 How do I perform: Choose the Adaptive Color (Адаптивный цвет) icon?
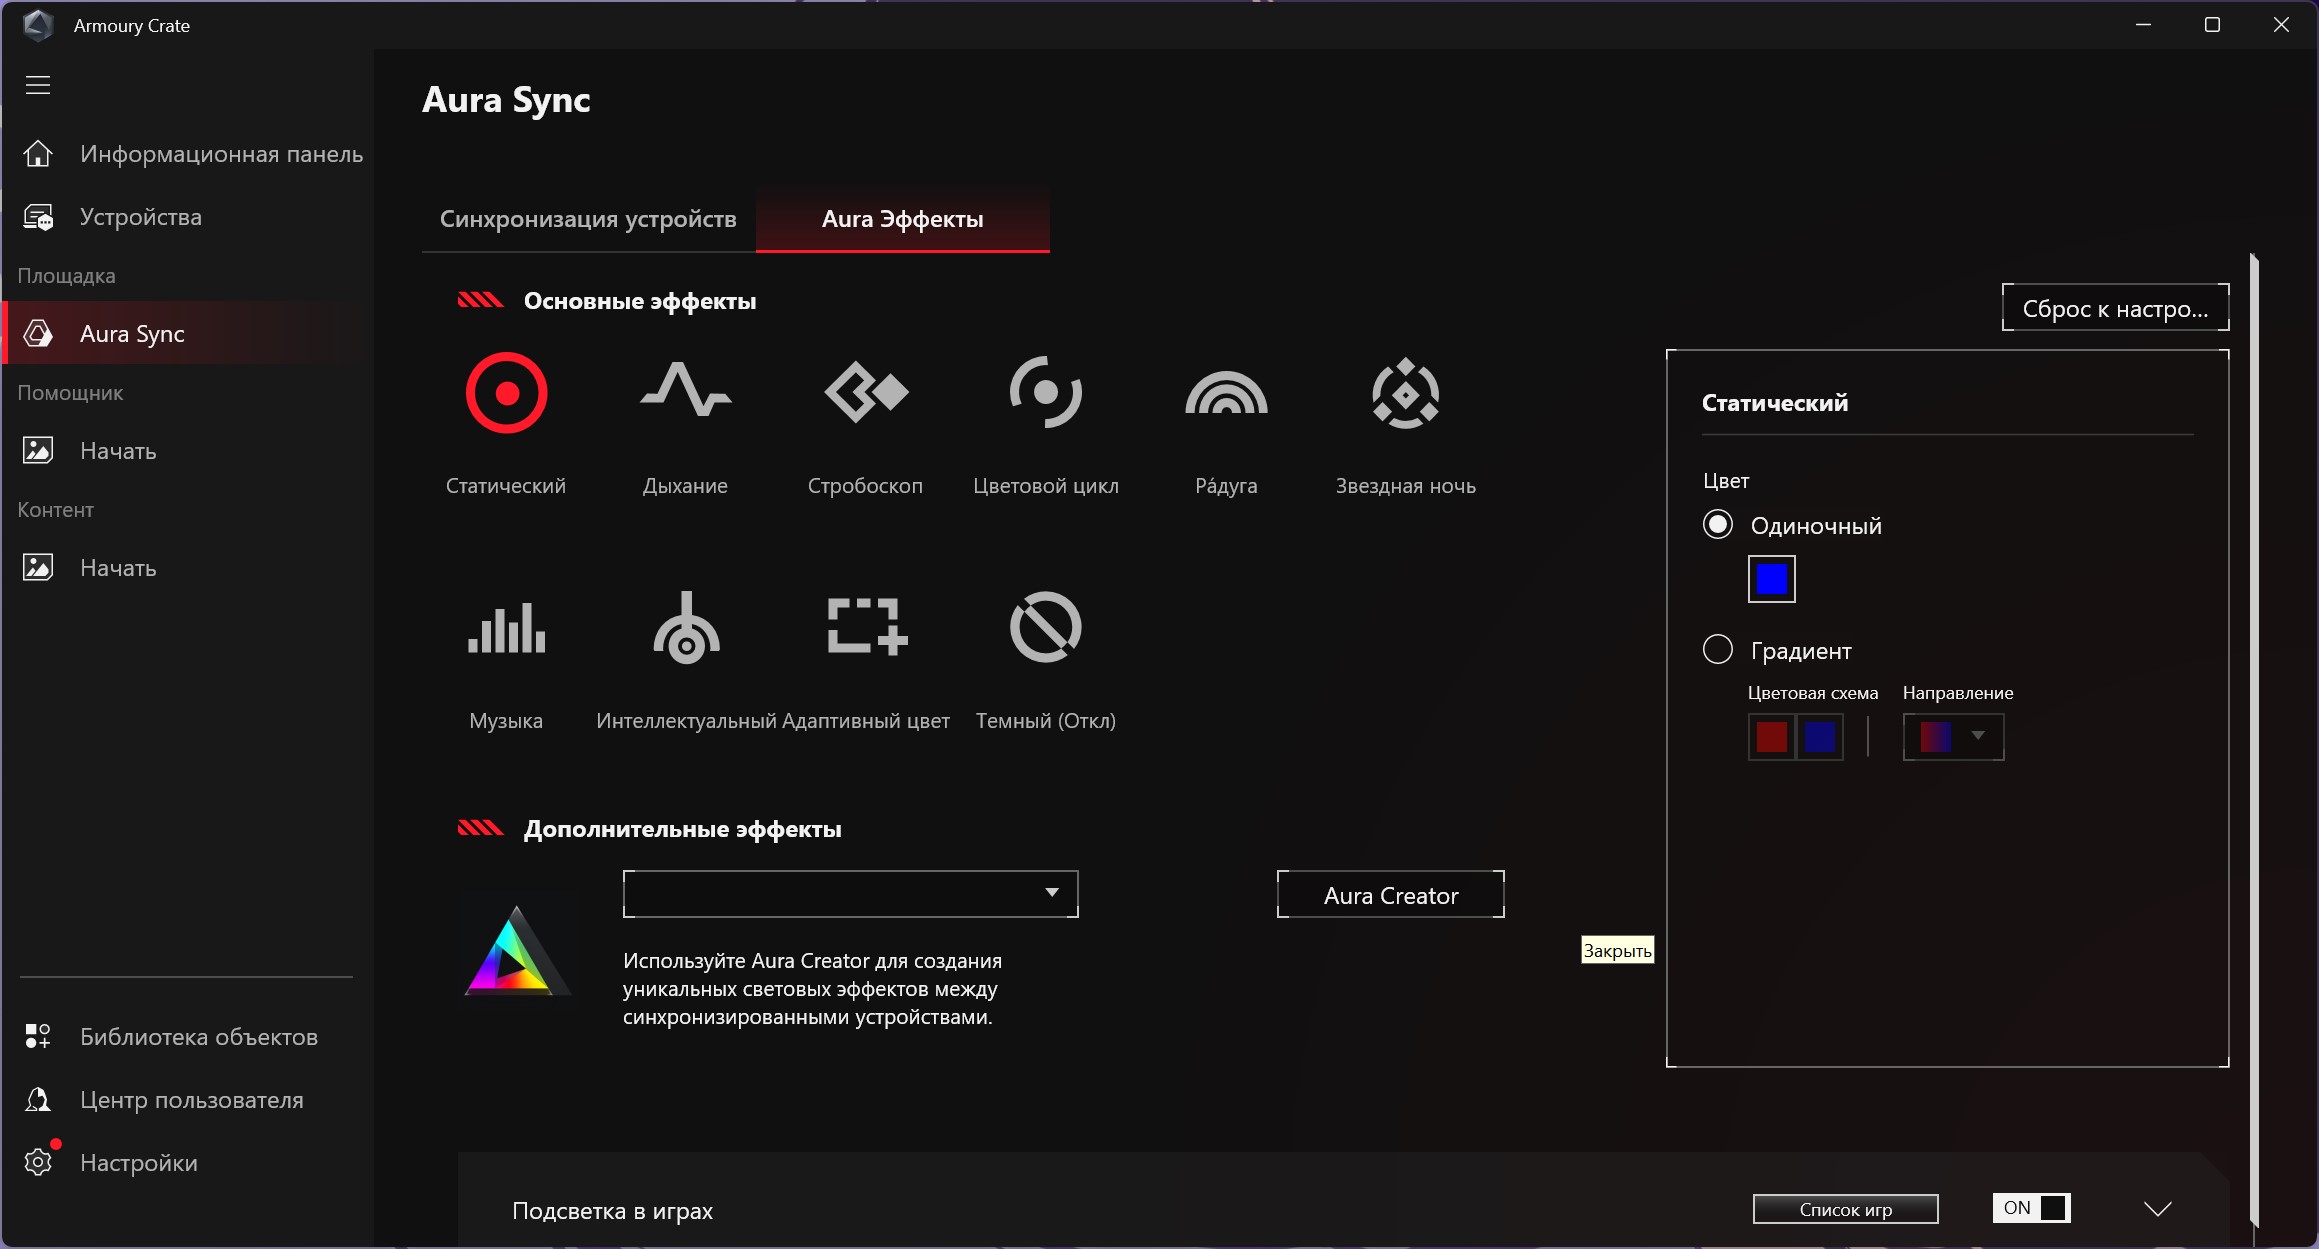(x=866, y=627)
